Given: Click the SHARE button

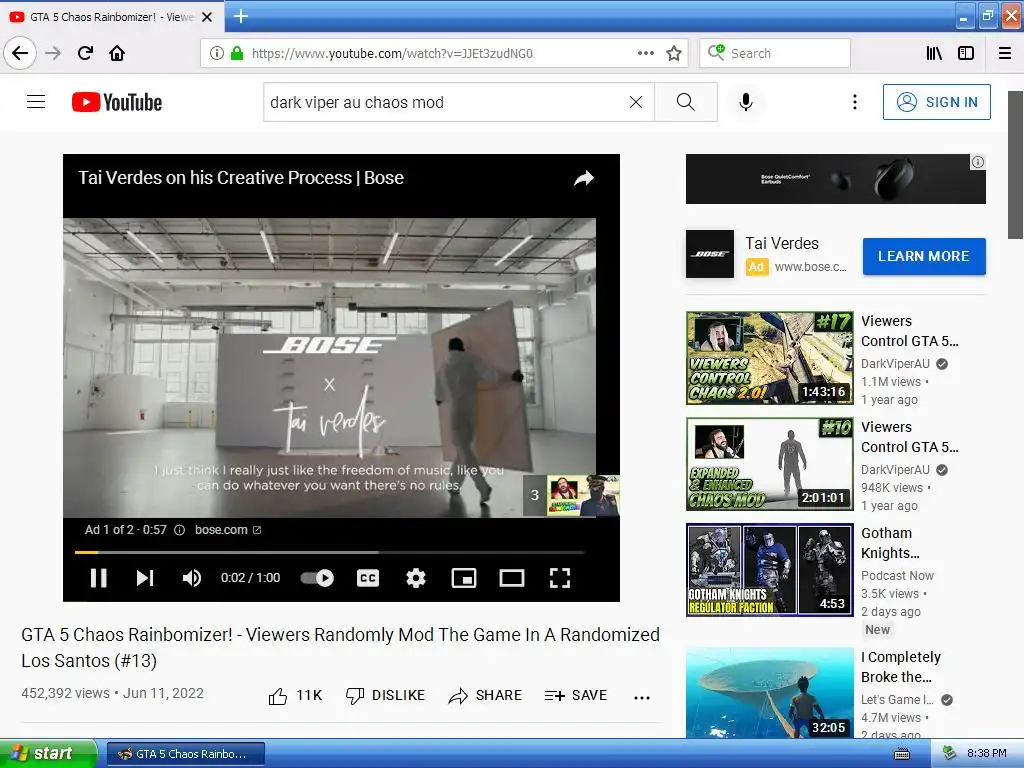Looking at the screenshot, I should coord(485,696).
